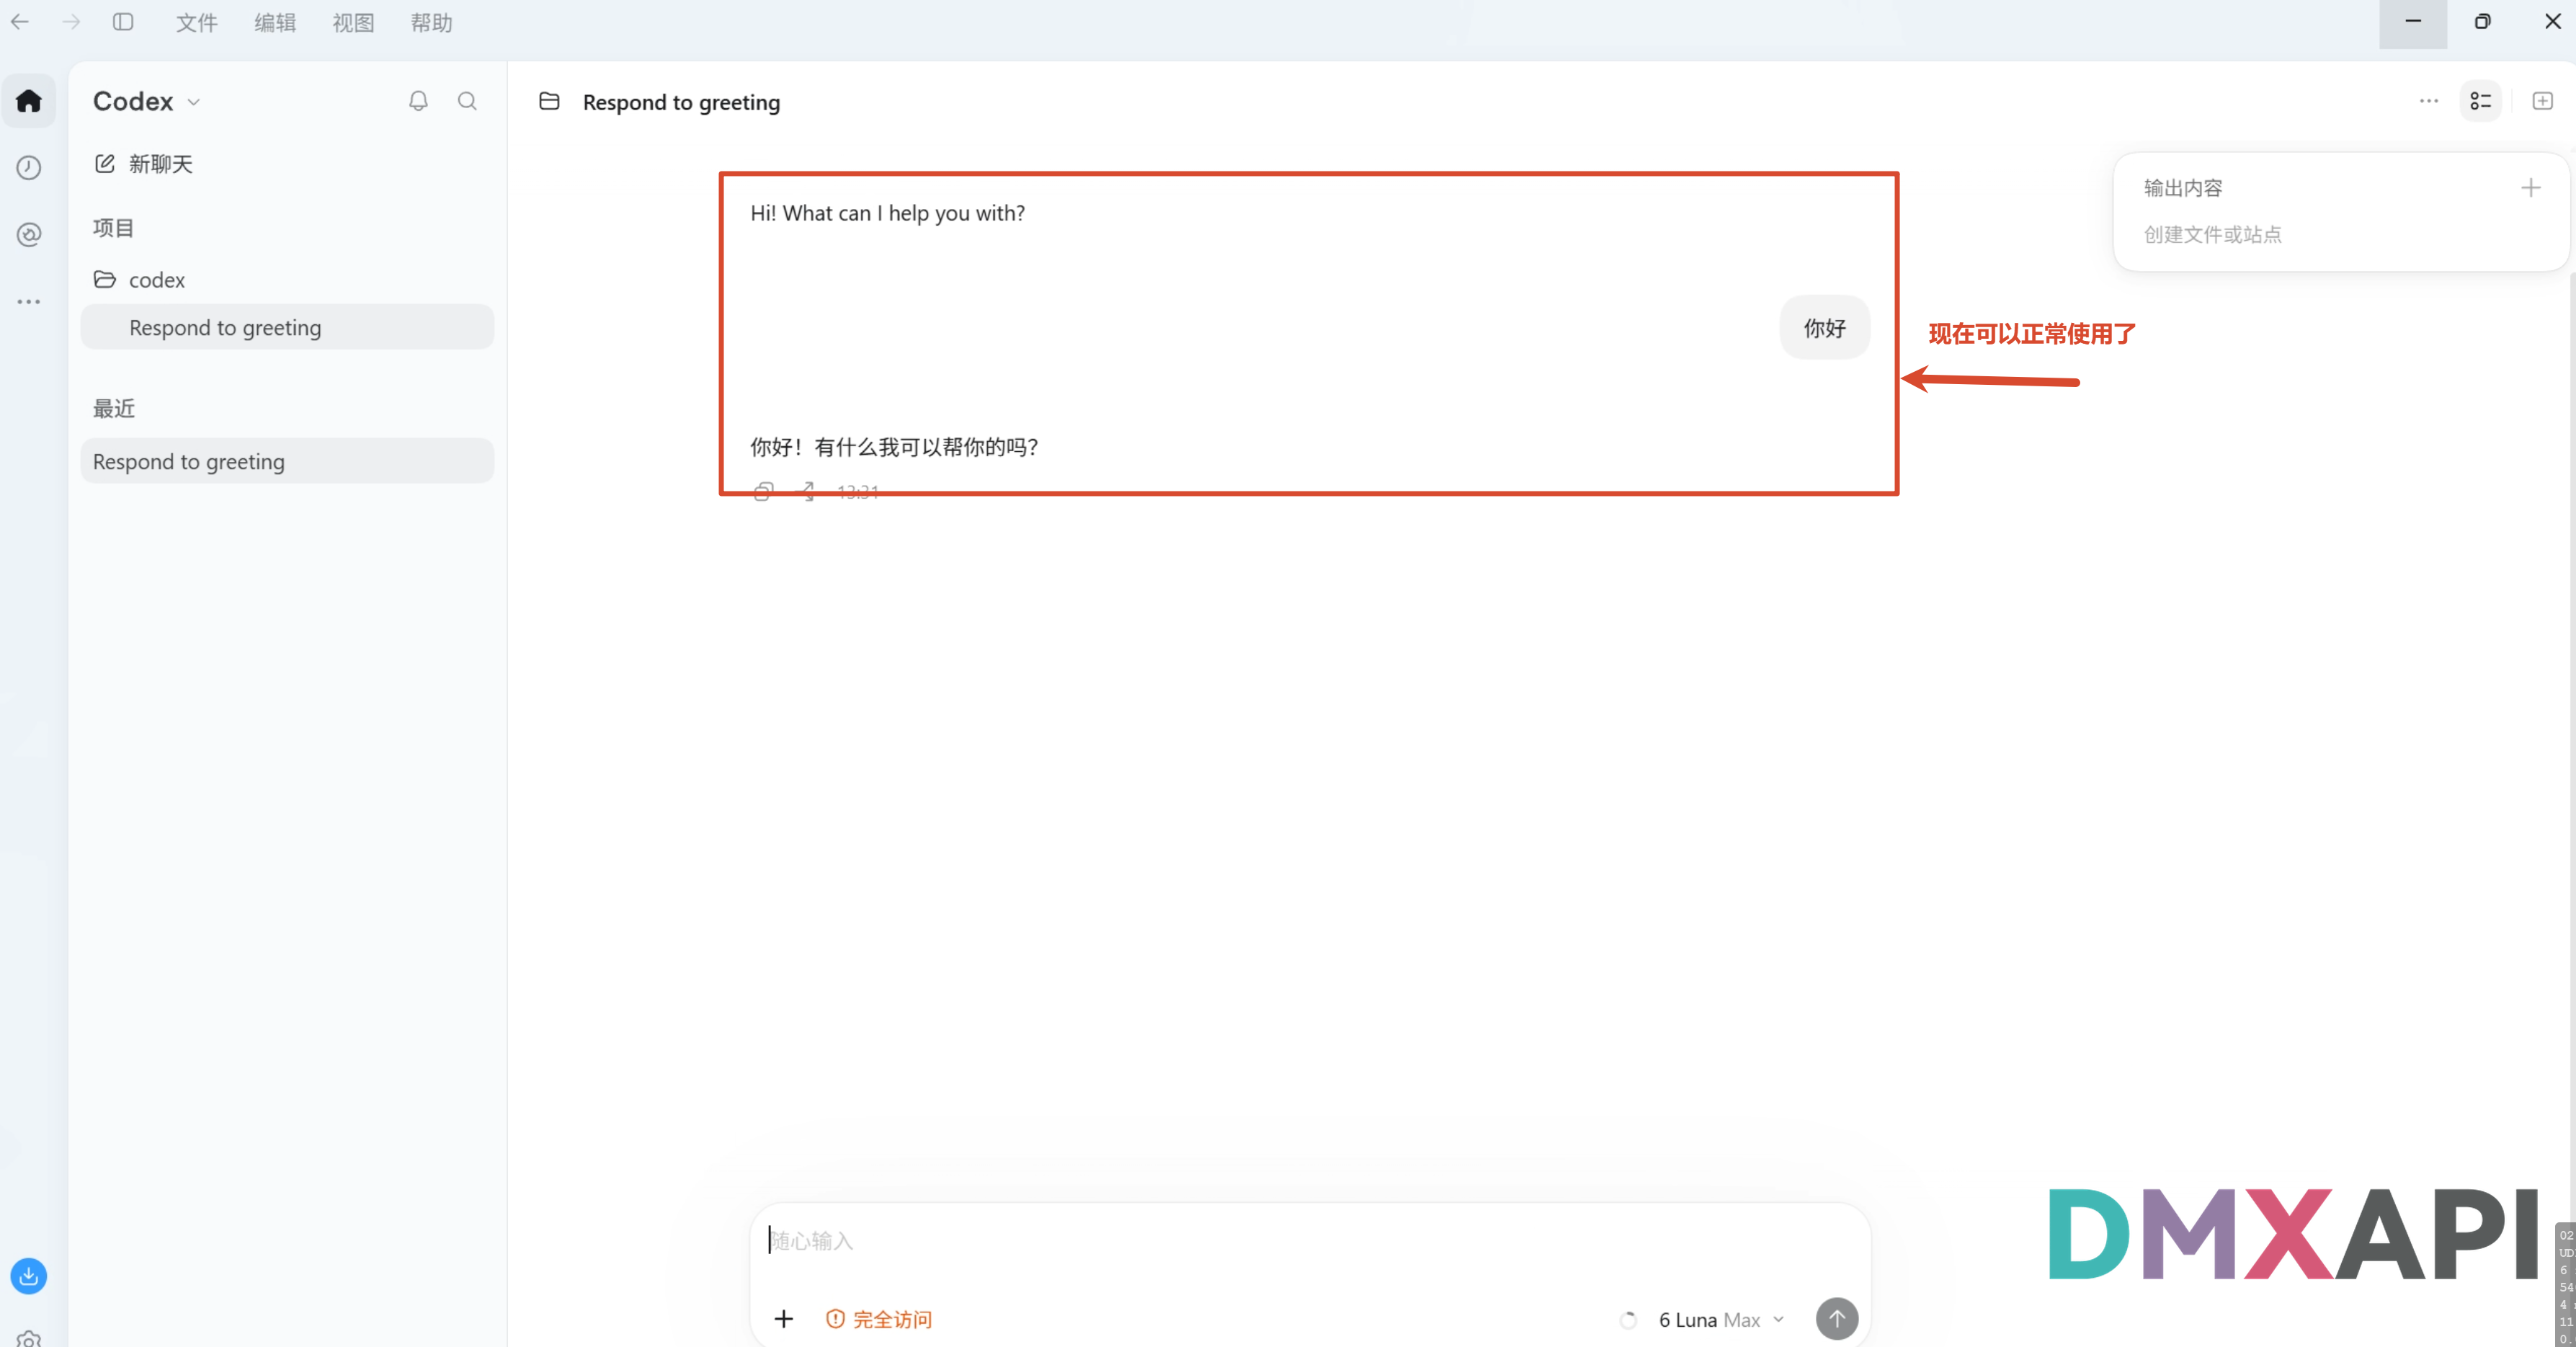Open the header three-dot options menu
2576x1347 pixels.
(x=2429, y=101)
